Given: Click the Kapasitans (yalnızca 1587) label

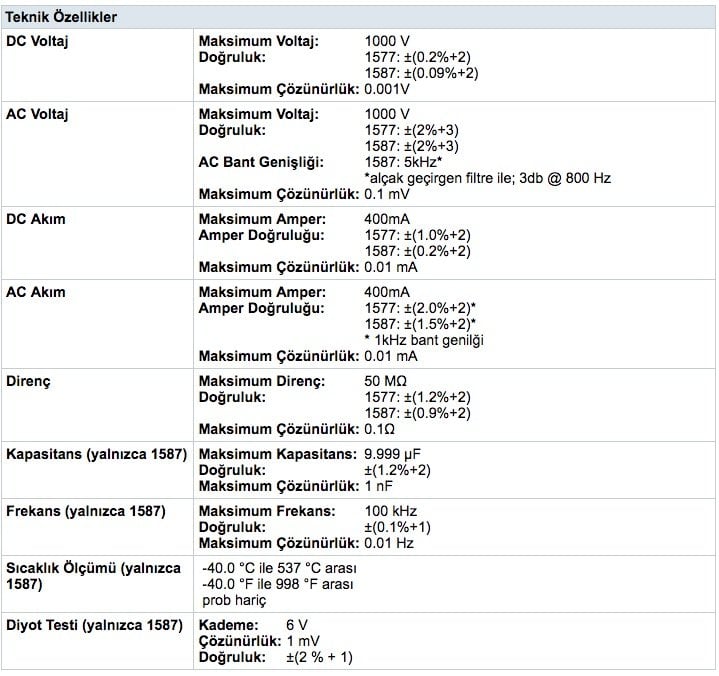Looking at the screenshot, I should tap(97, 454).
